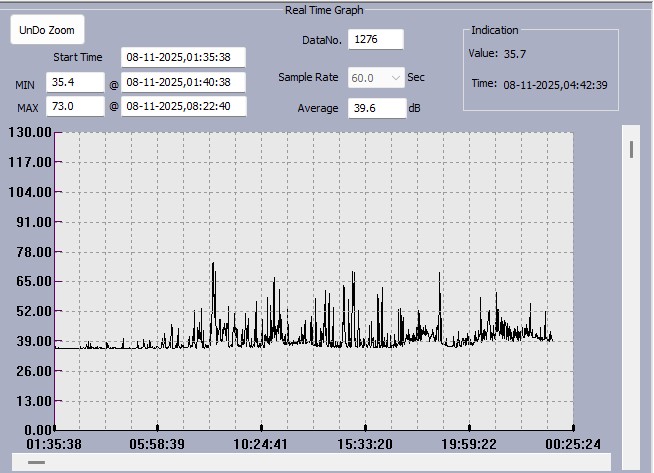Click the MIN timestamp field

[183, 83]
